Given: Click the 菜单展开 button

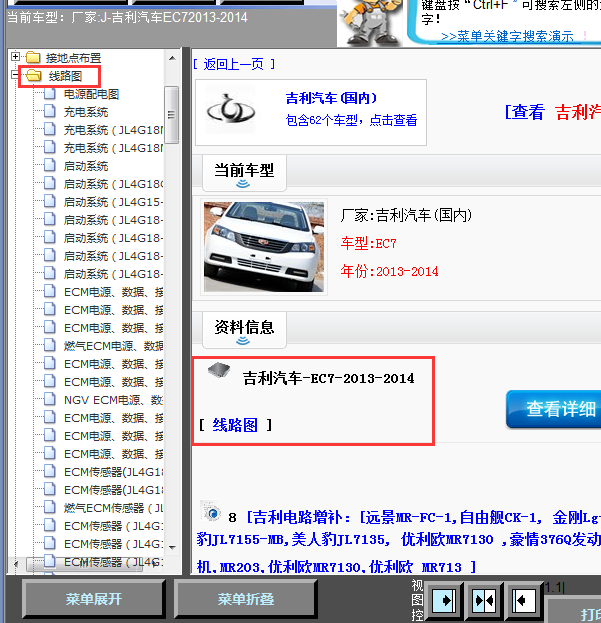Looking at the screenshot, I should pyautogui.click(x=94, y=599).
